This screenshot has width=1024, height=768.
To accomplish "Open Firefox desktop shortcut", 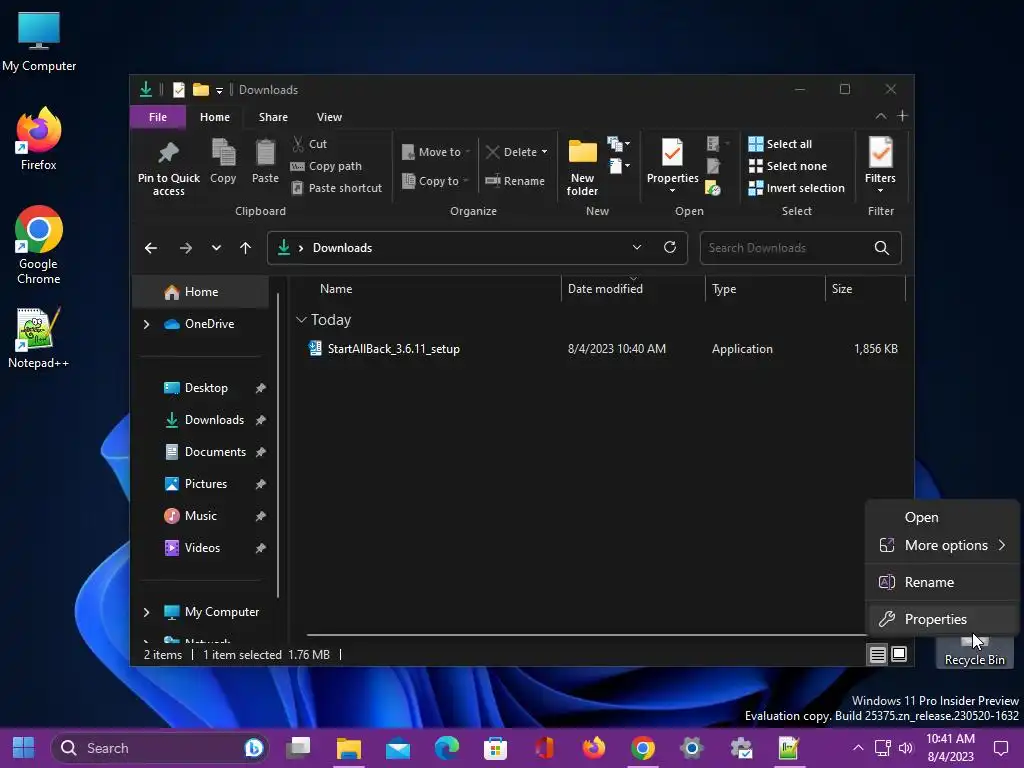I will click(39, 139).
